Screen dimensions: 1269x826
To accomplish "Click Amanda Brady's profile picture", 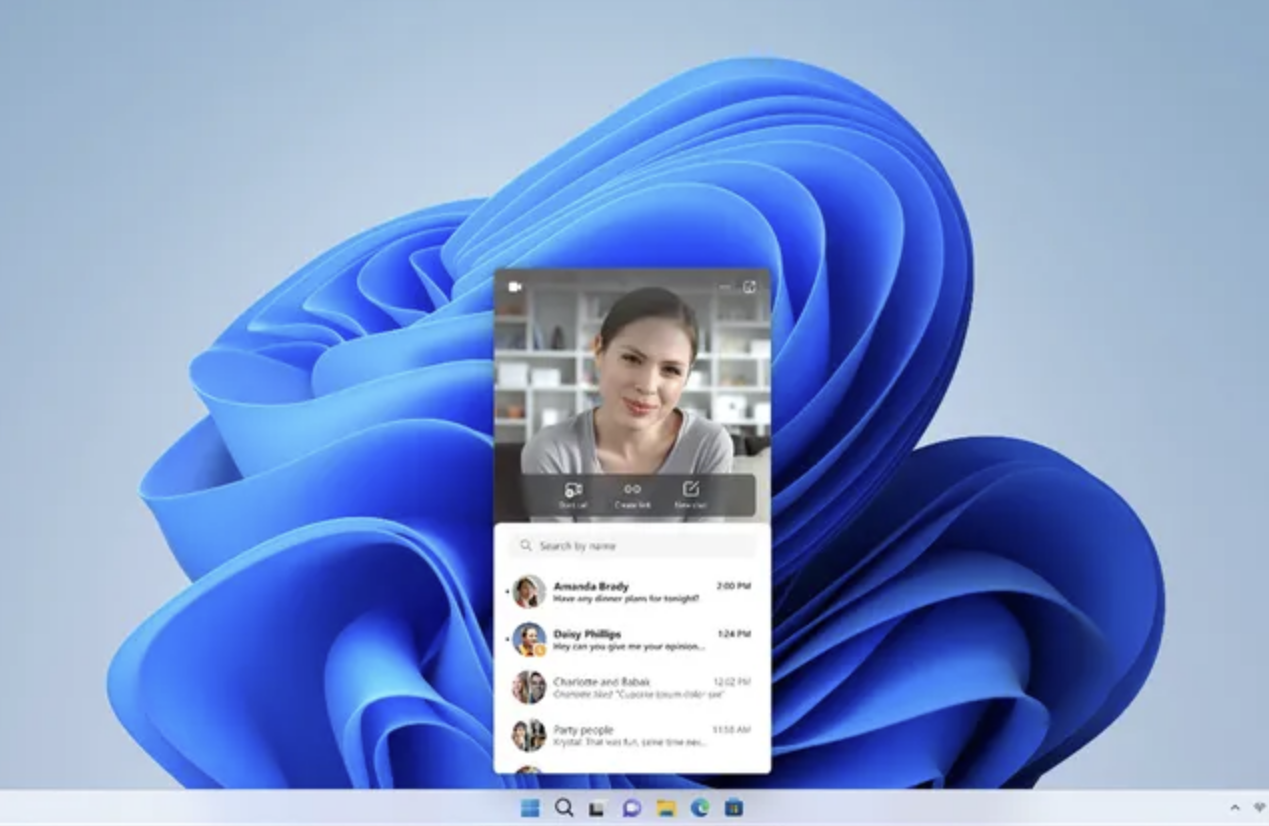I will point(527,590).
